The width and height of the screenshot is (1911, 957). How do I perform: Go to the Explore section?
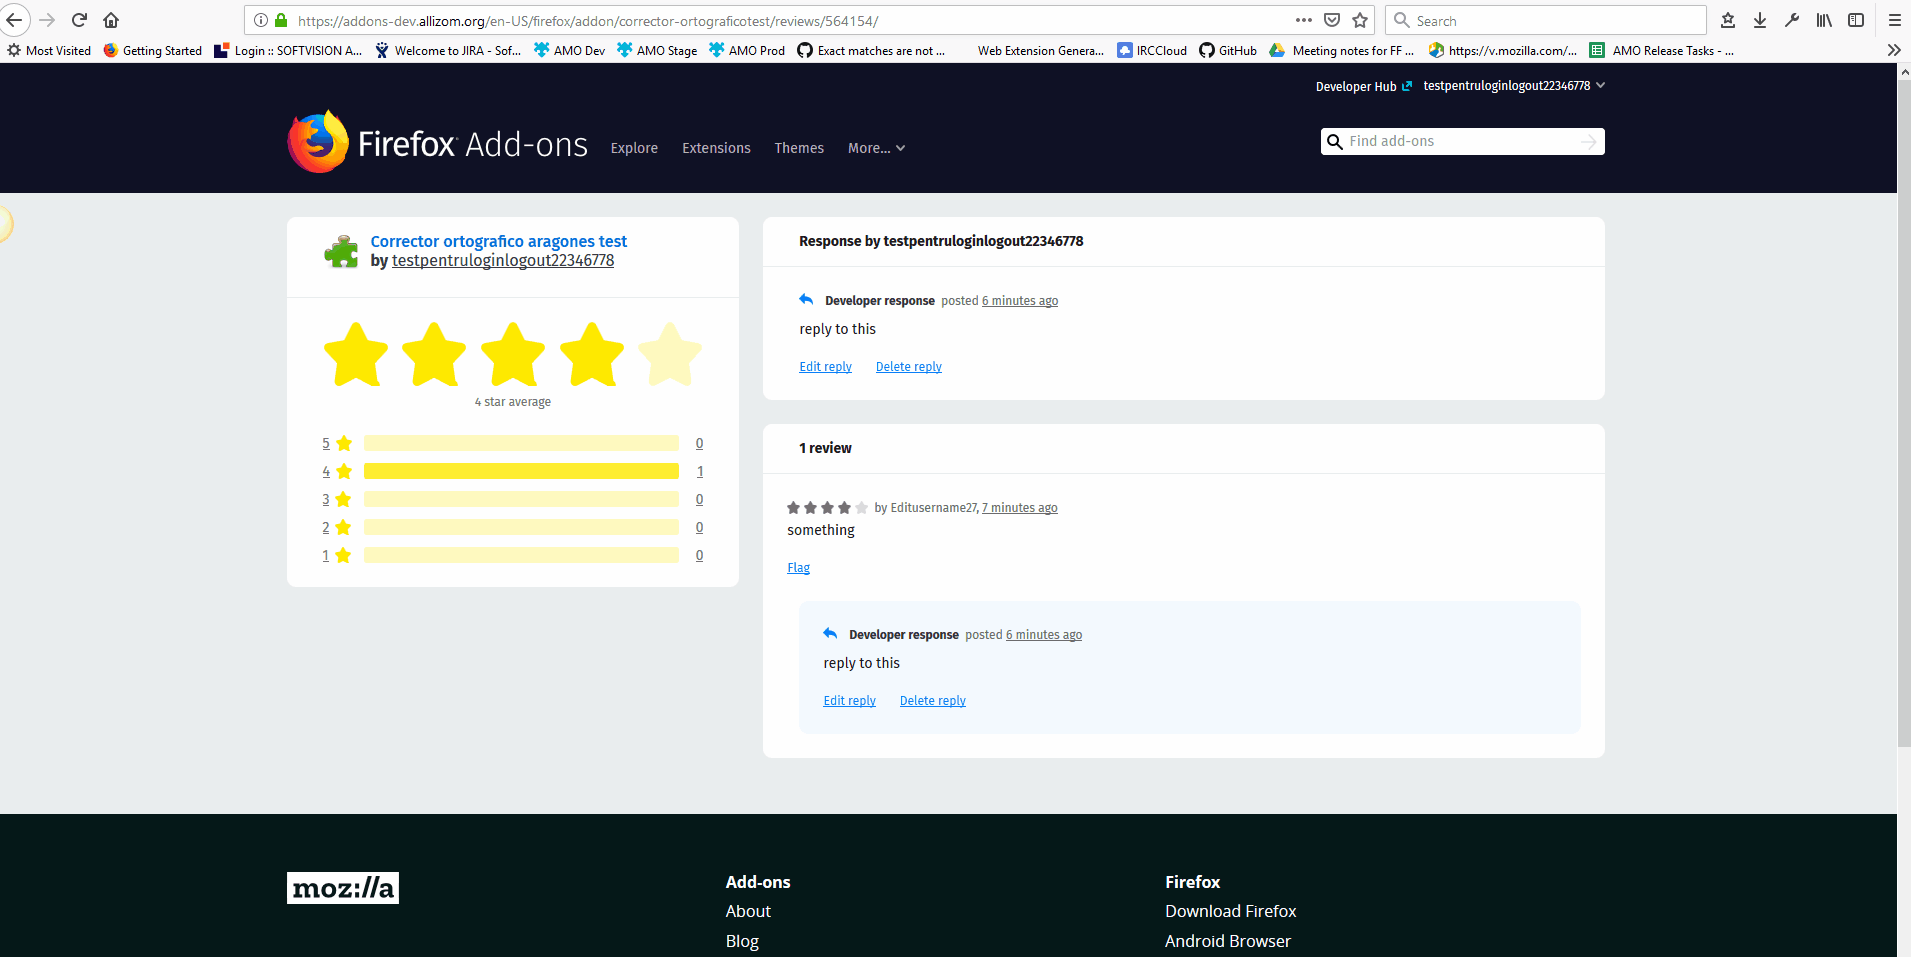tap(634, 148)
